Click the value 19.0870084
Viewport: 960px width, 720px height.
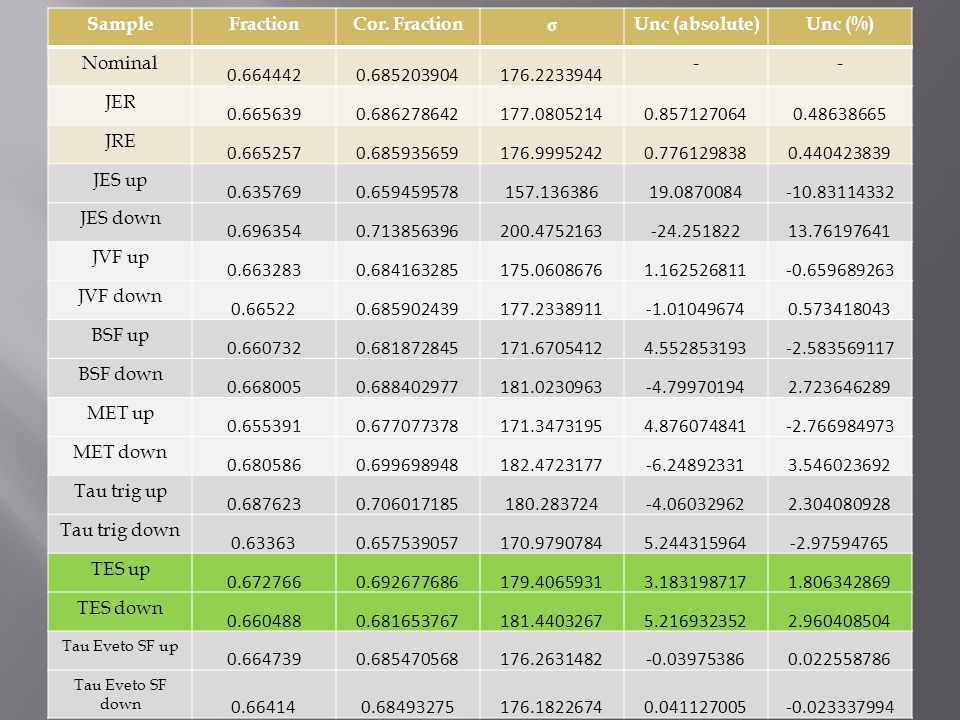[696, 192]
